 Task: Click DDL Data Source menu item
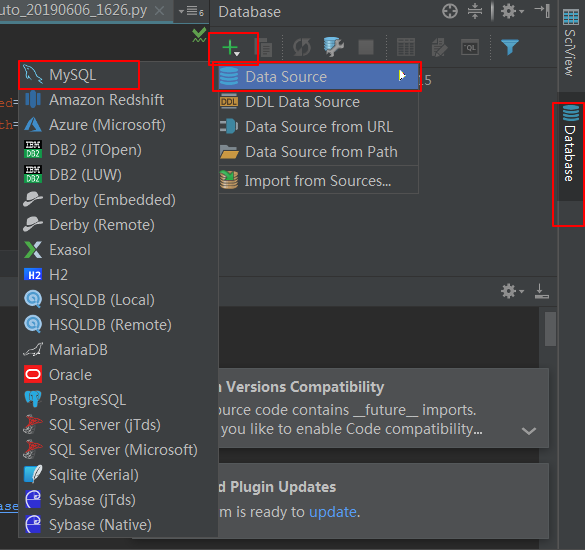click(x=318, y=102)
